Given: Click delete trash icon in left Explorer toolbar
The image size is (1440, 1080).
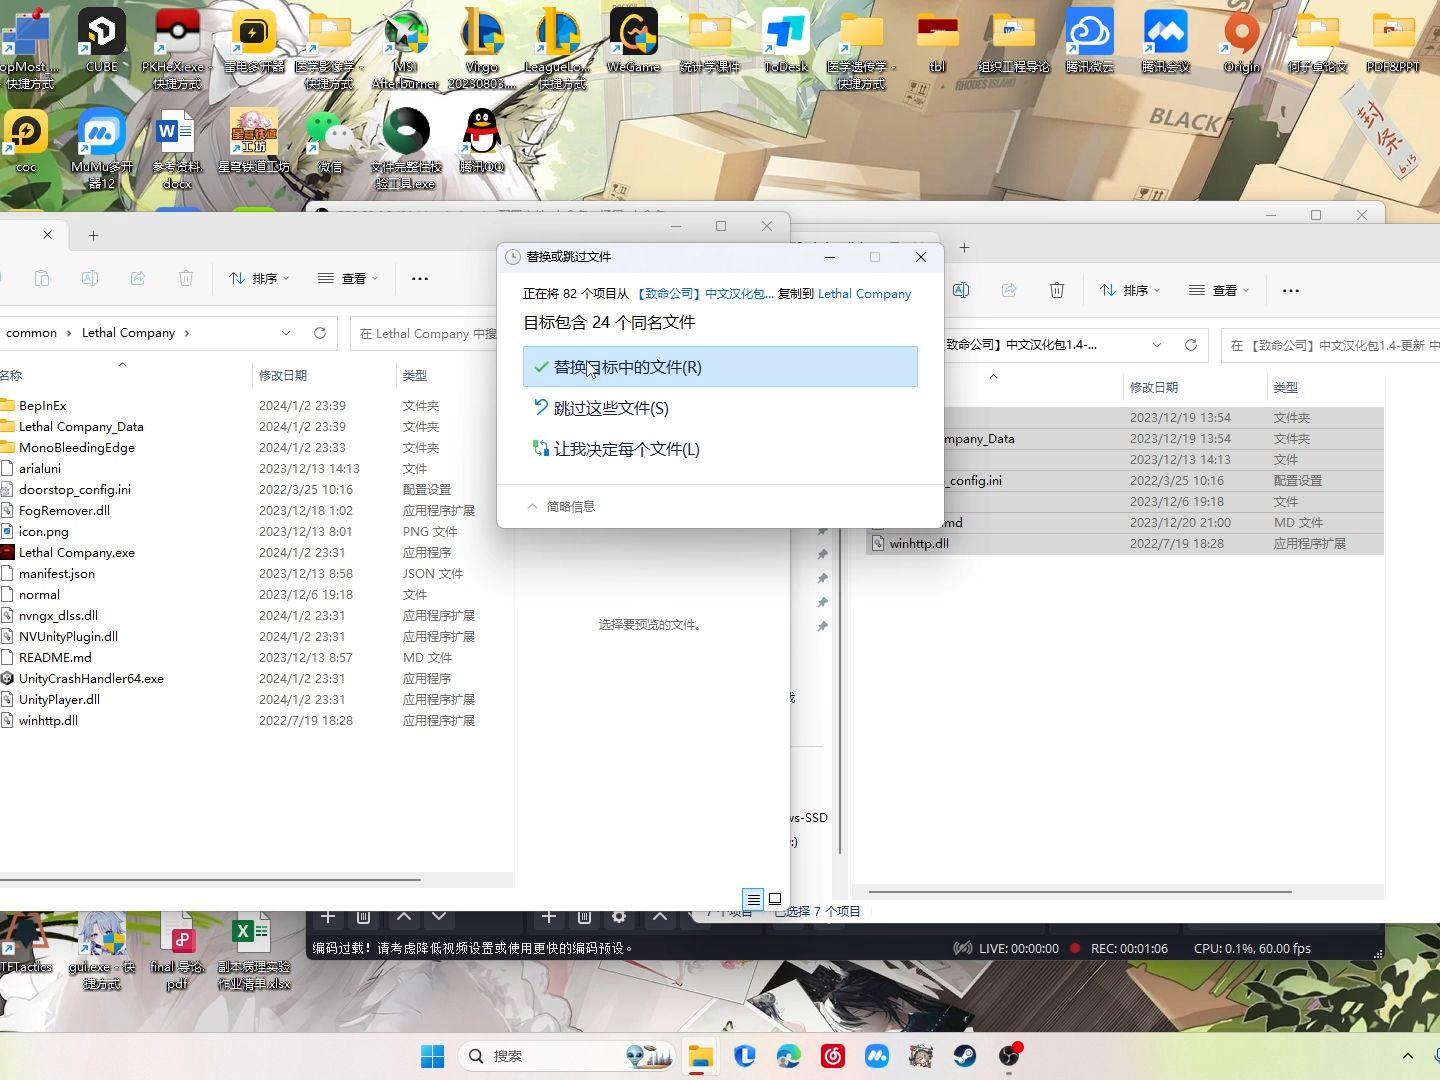Looking at the screenshot, I should pyautogui.click(x=186, y=278).
